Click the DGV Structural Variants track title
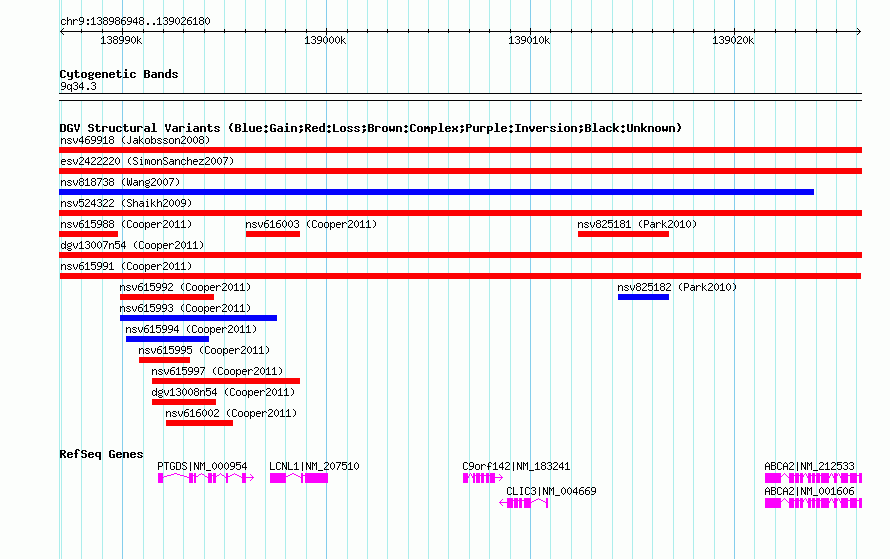Image resolution: width=890 pixels, height=559 pixels. coord(371,128)
